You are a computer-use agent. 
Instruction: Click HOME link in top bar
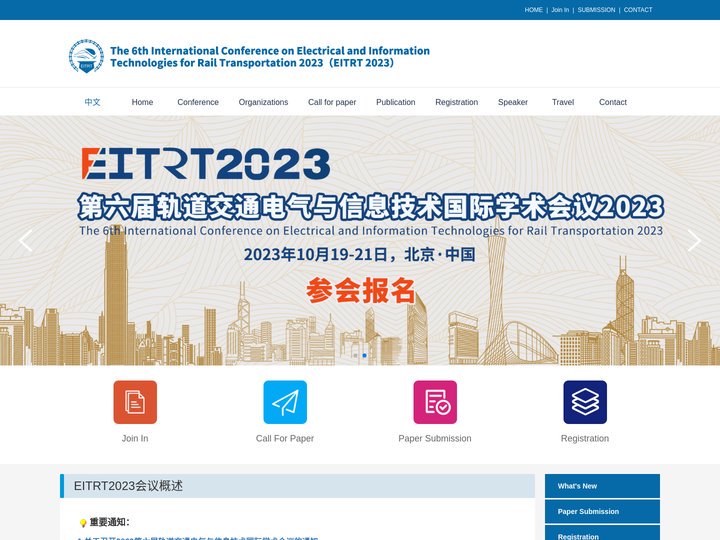[x=534, y=10]
